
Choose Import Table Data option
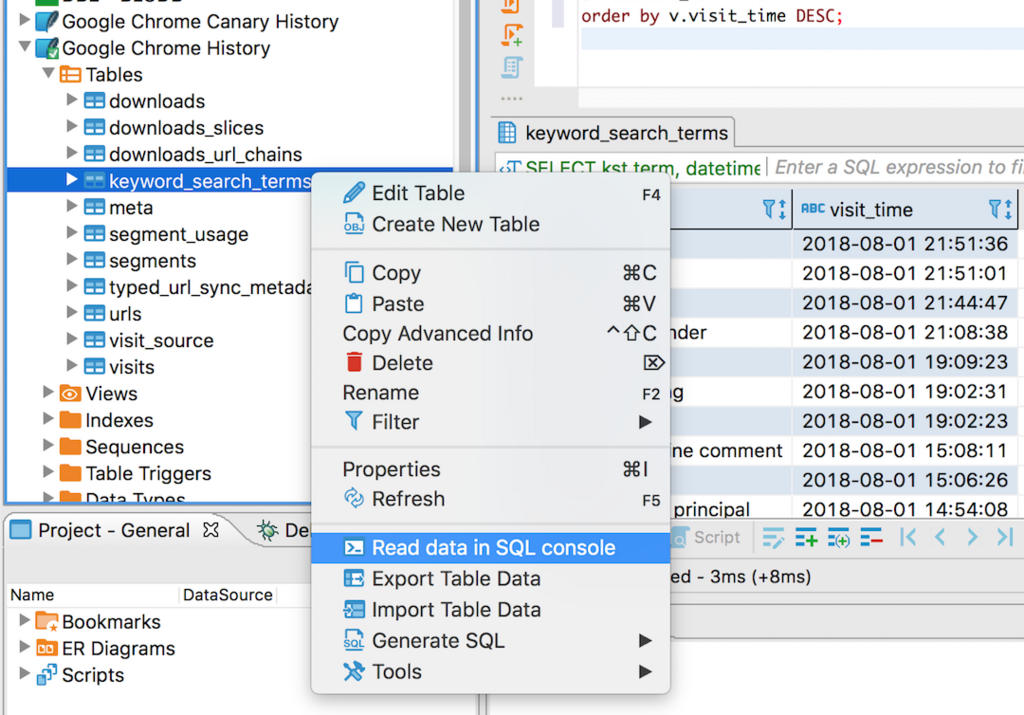pyautogui.click(x=490, y=609)
